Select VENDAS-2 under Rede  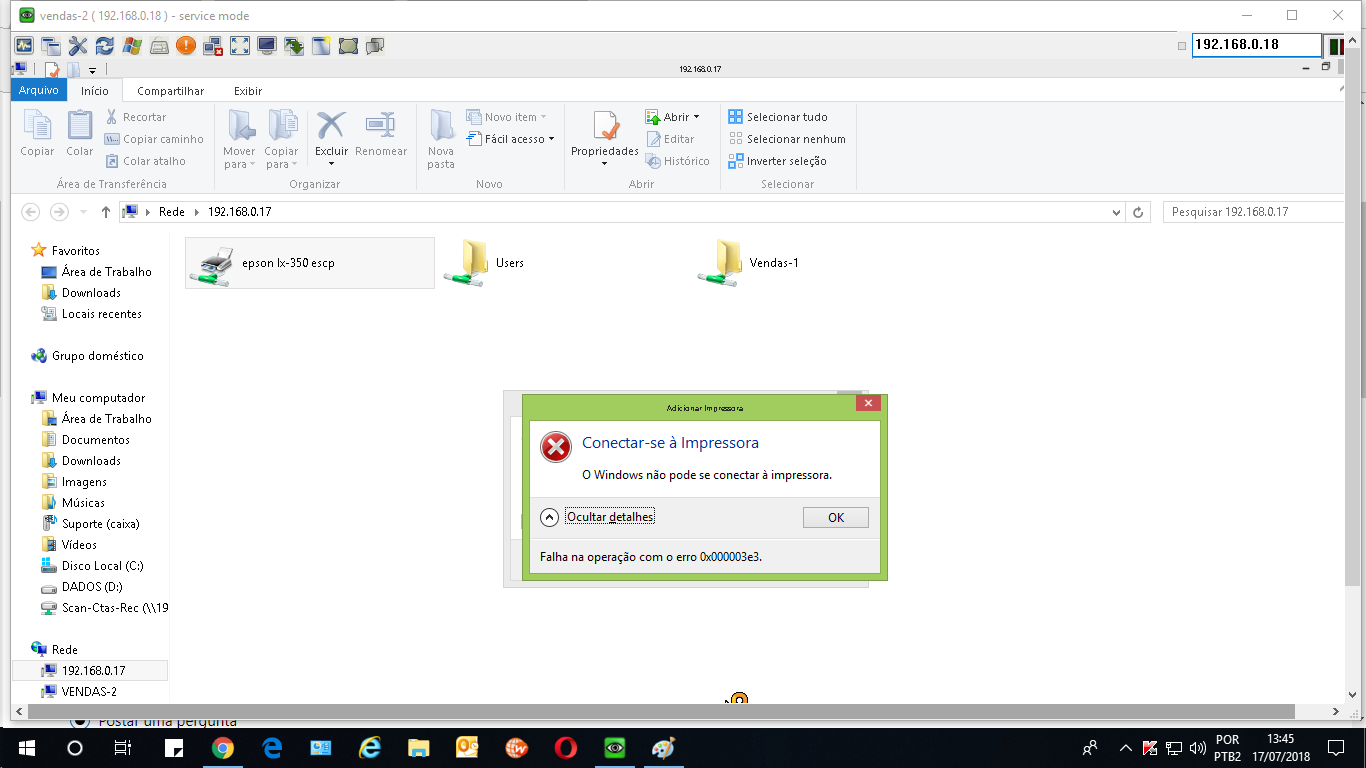tap(79, 691)
